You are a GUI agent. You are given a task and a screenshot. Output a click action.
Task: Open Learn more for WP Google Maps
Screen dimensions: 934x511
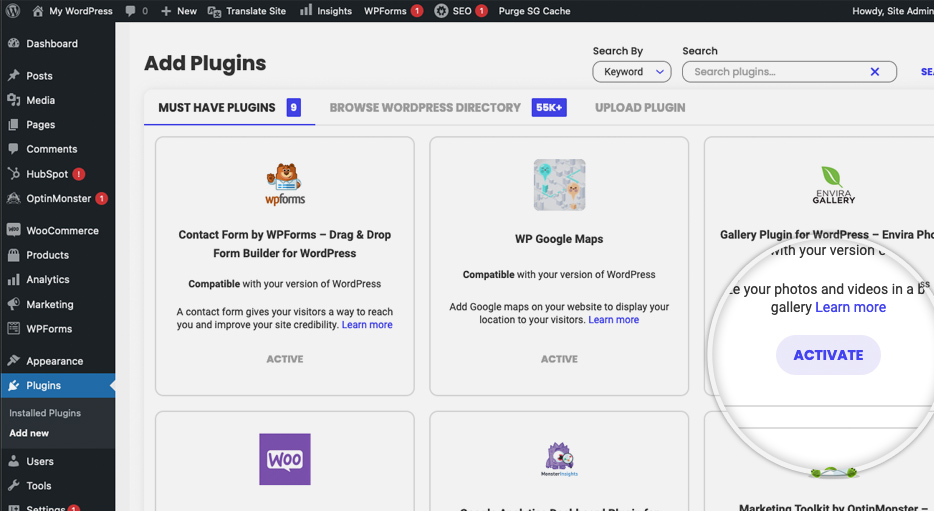point(614,320)
